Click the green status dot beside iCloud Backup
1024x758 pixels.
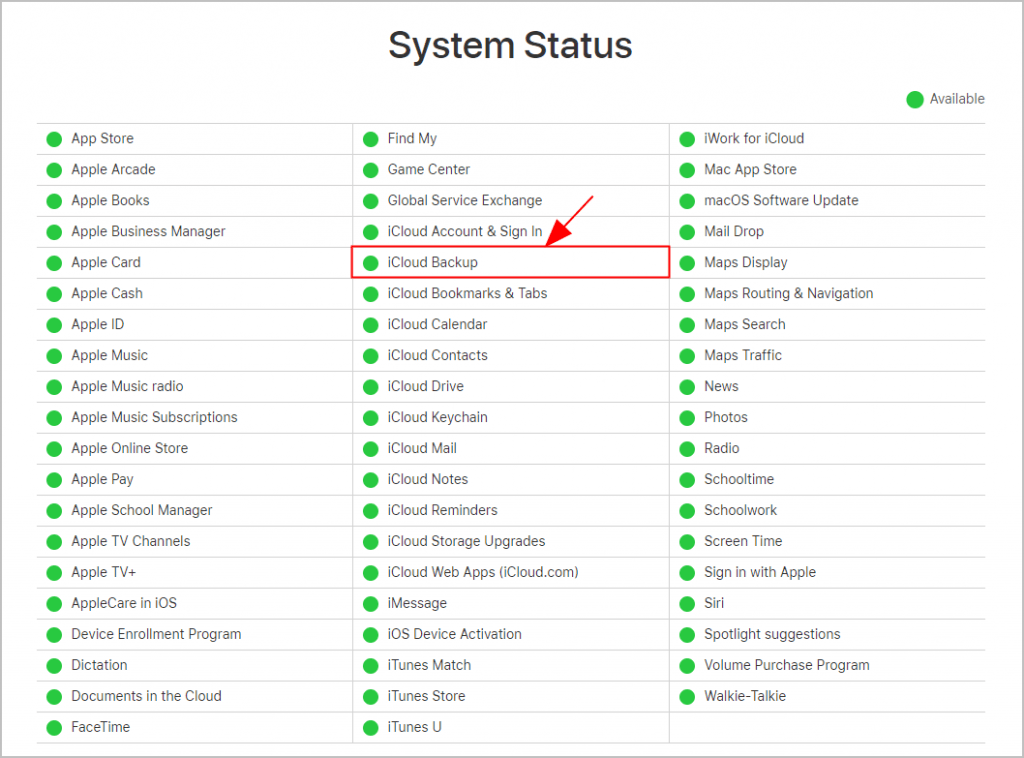coord(371,263)
